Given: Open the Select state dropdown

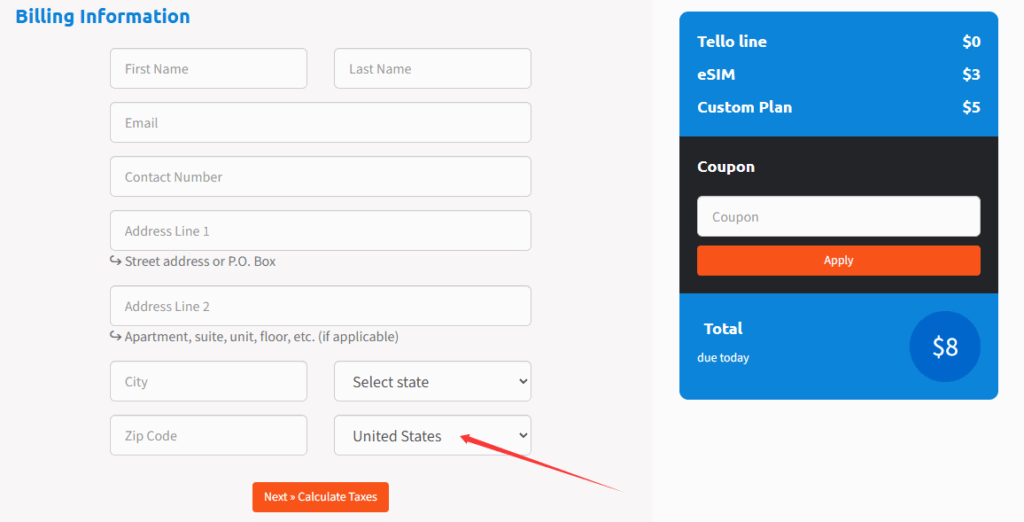Looking at the screenshot, I should [432, 382].
